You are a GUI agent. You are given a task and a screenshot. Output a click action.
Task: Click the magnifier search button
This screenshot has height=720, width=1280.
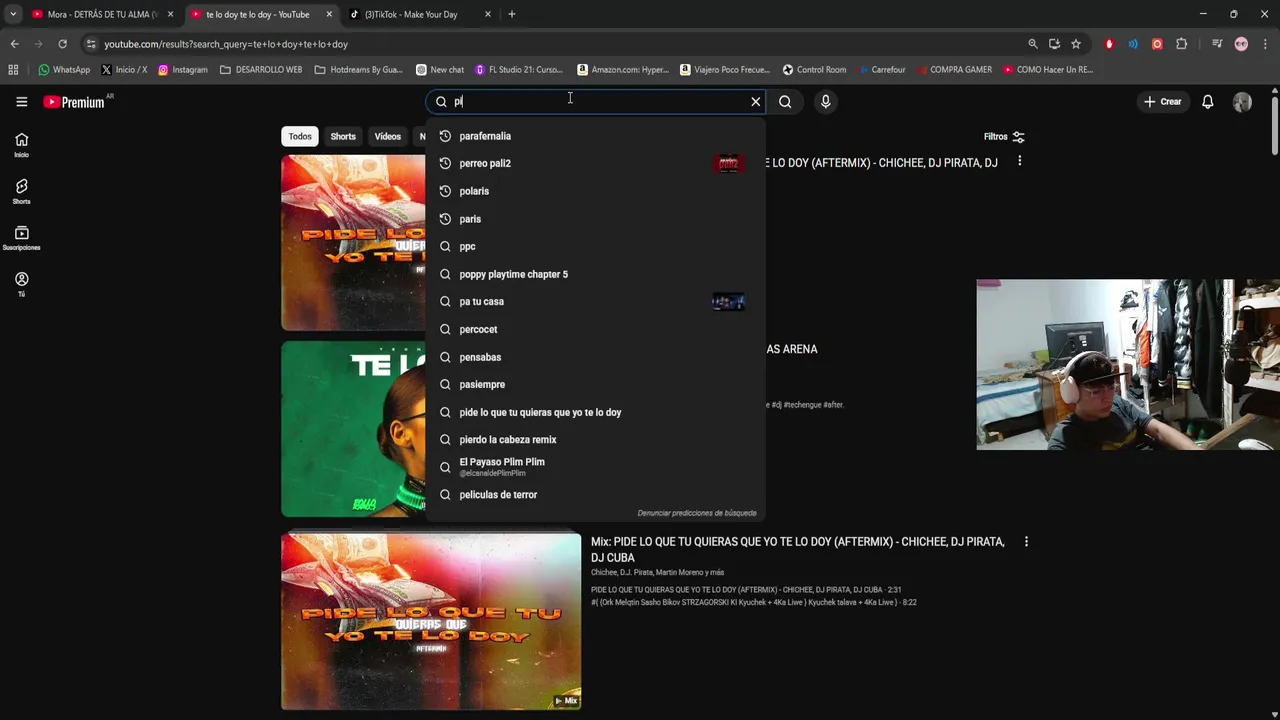(785, 101)
